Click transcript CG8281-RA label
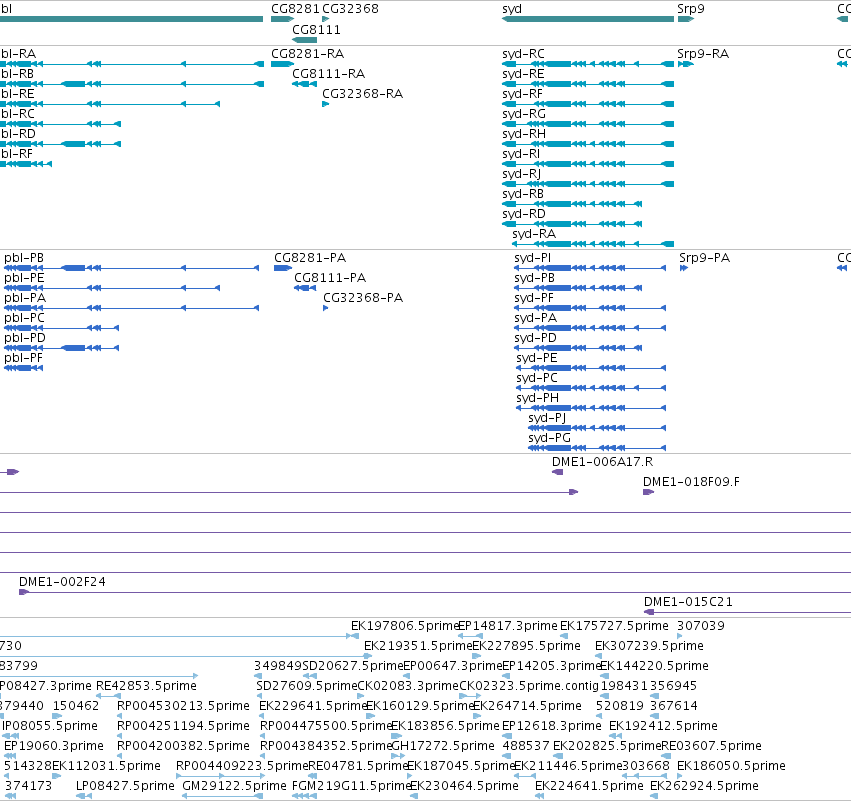This screenshot has width=851, height=801. pyautogui.click(x=307, y=54)
